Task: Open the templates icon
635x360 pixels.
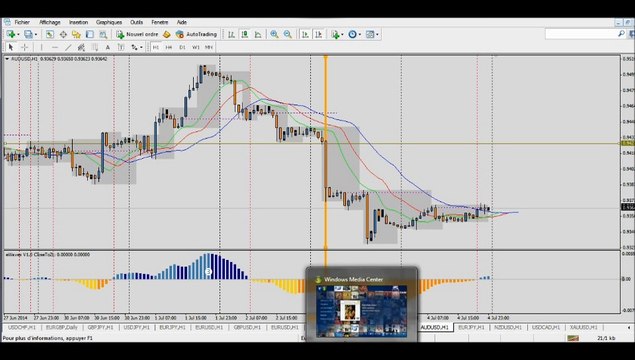Action: click(370, 34)
